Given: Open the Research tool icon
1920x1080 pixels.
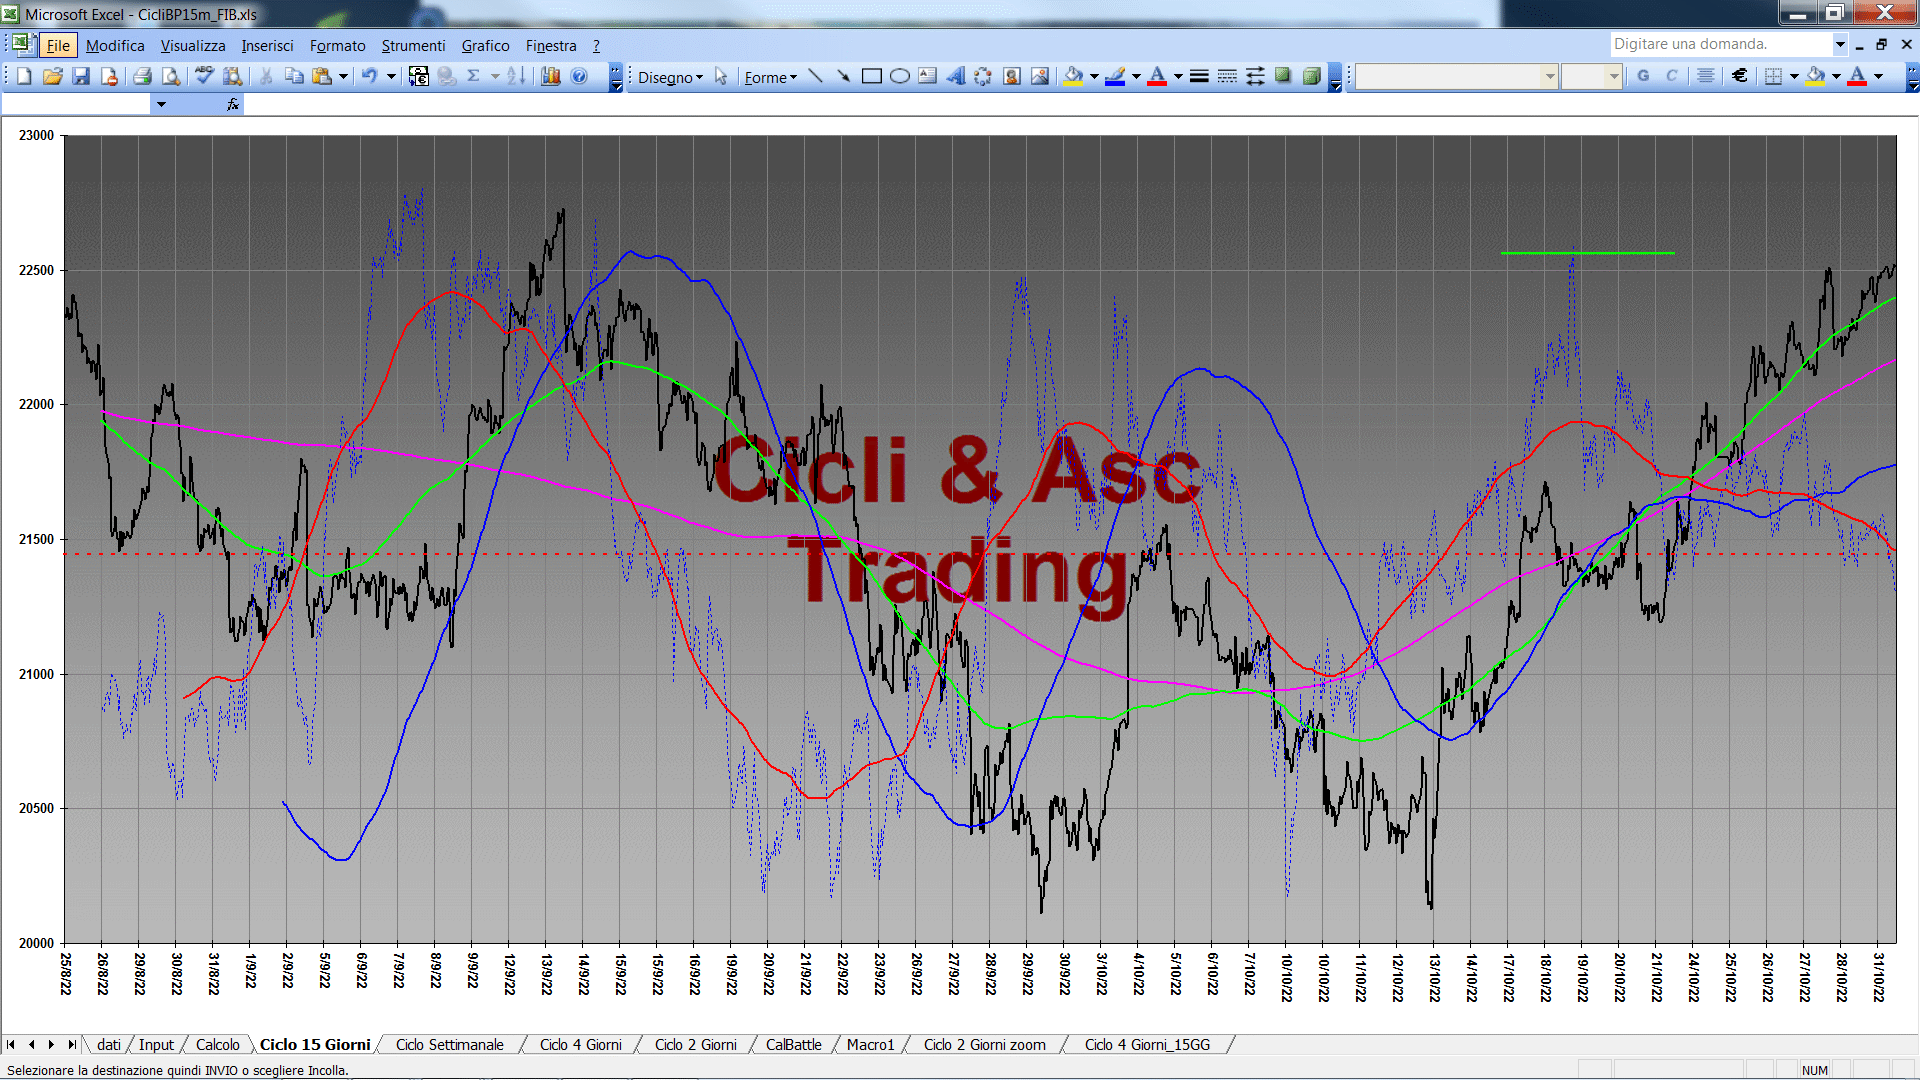Looking at the screenshot, I should pos(233,76).
